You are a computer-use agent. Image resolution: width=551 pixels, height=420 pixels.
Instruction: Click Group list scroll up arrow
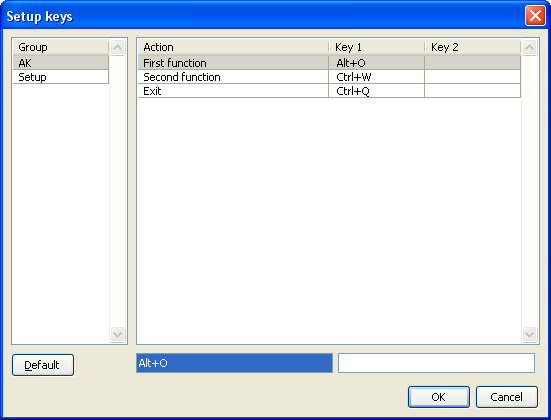(x=117, y=47)
